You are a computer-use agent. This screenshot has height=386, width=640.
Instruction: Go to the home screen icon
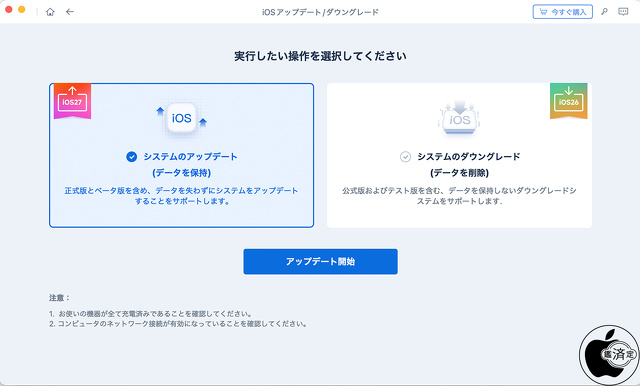(x=50, y=12)
